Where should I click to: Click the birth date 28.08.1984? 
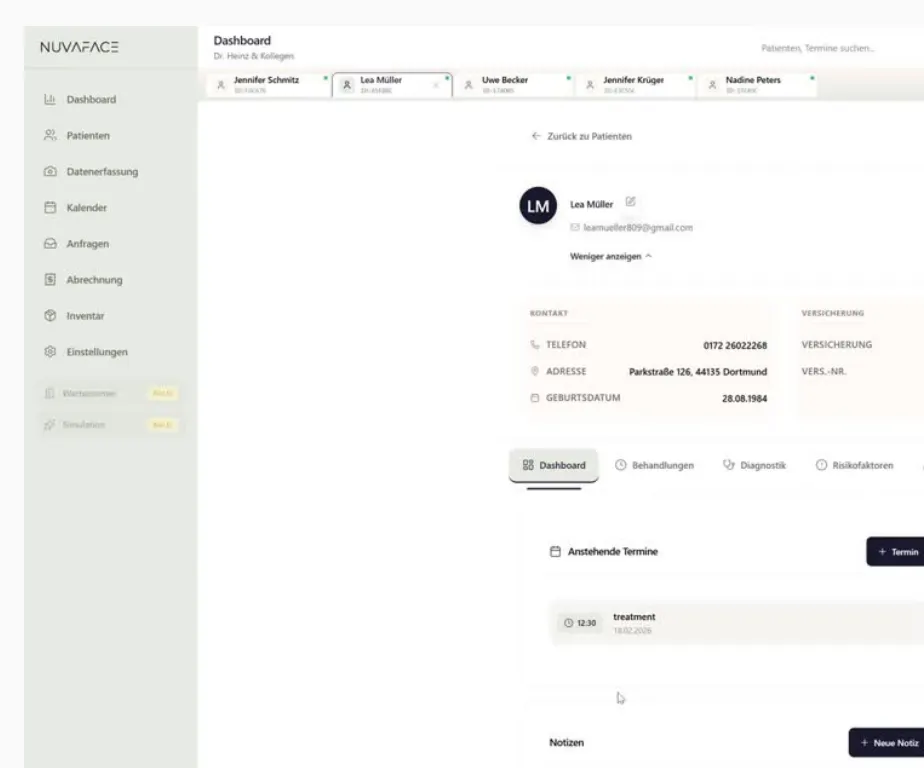744,398
